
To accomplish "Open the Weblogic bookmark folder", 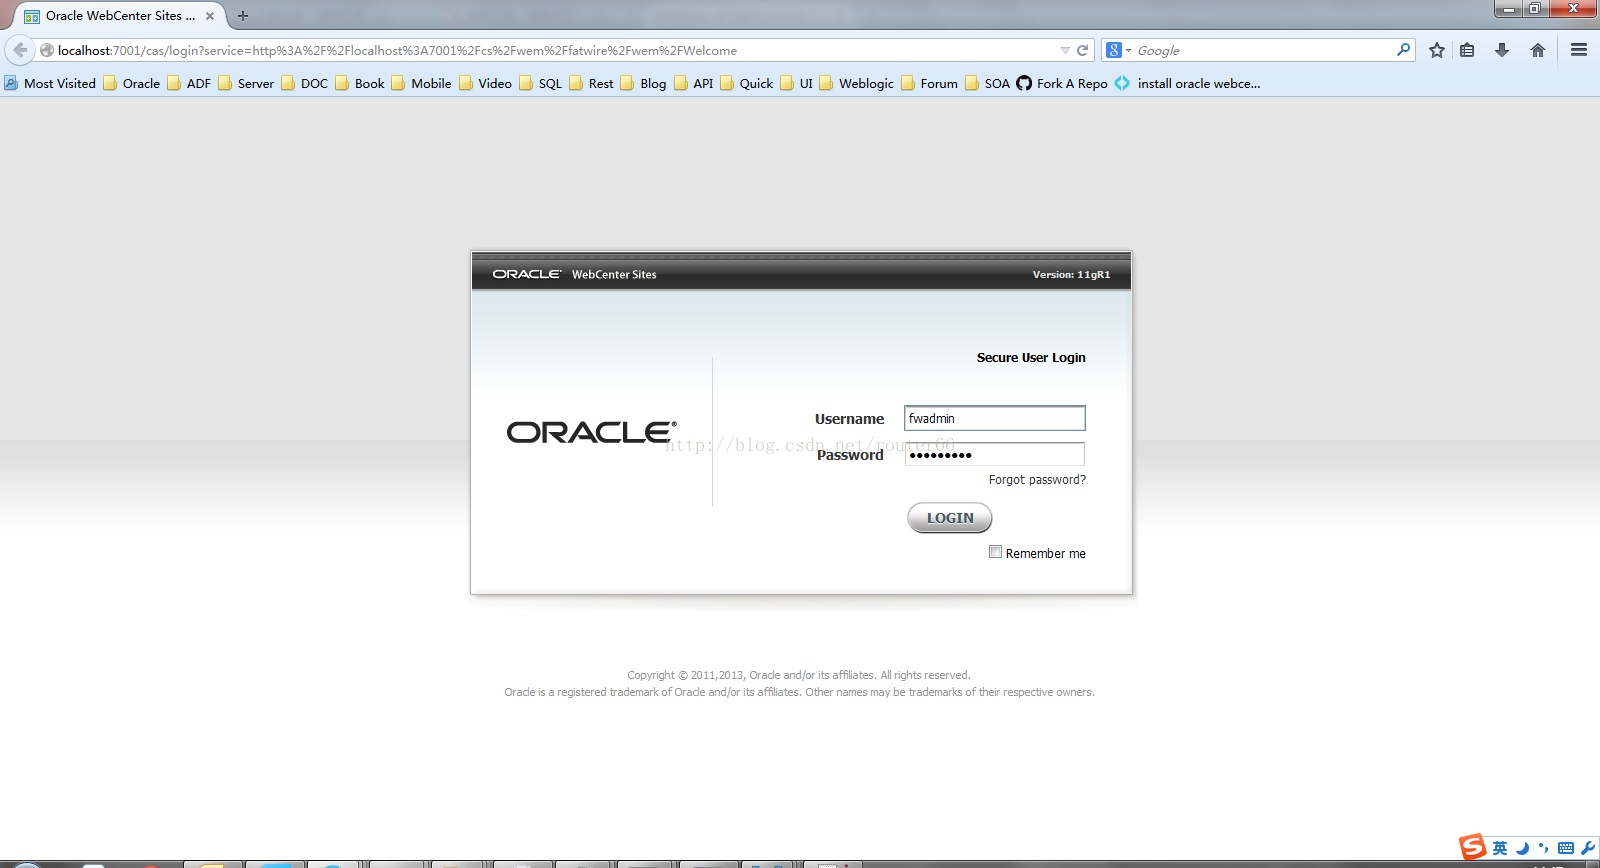I will (x=856, y=83).
